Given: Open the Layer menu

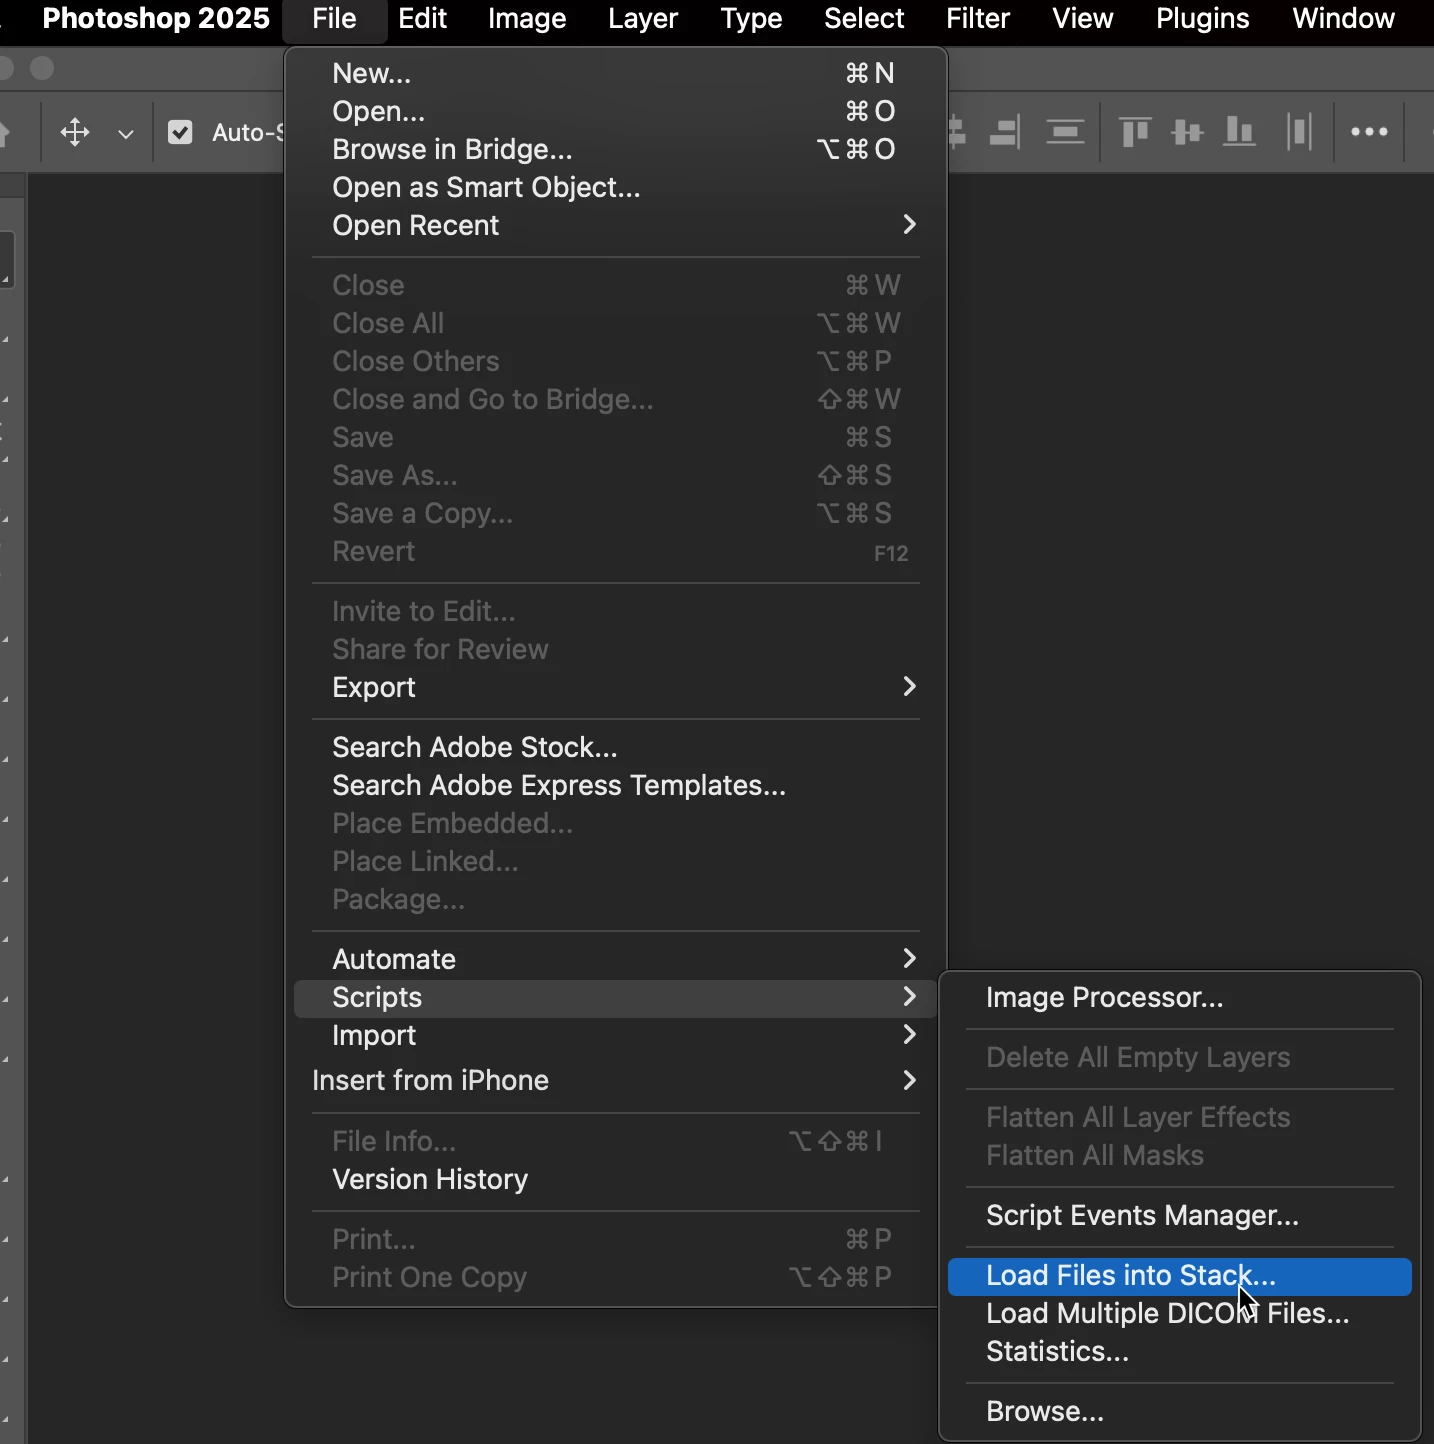Looking at the screenshot, I should point(643,18).
